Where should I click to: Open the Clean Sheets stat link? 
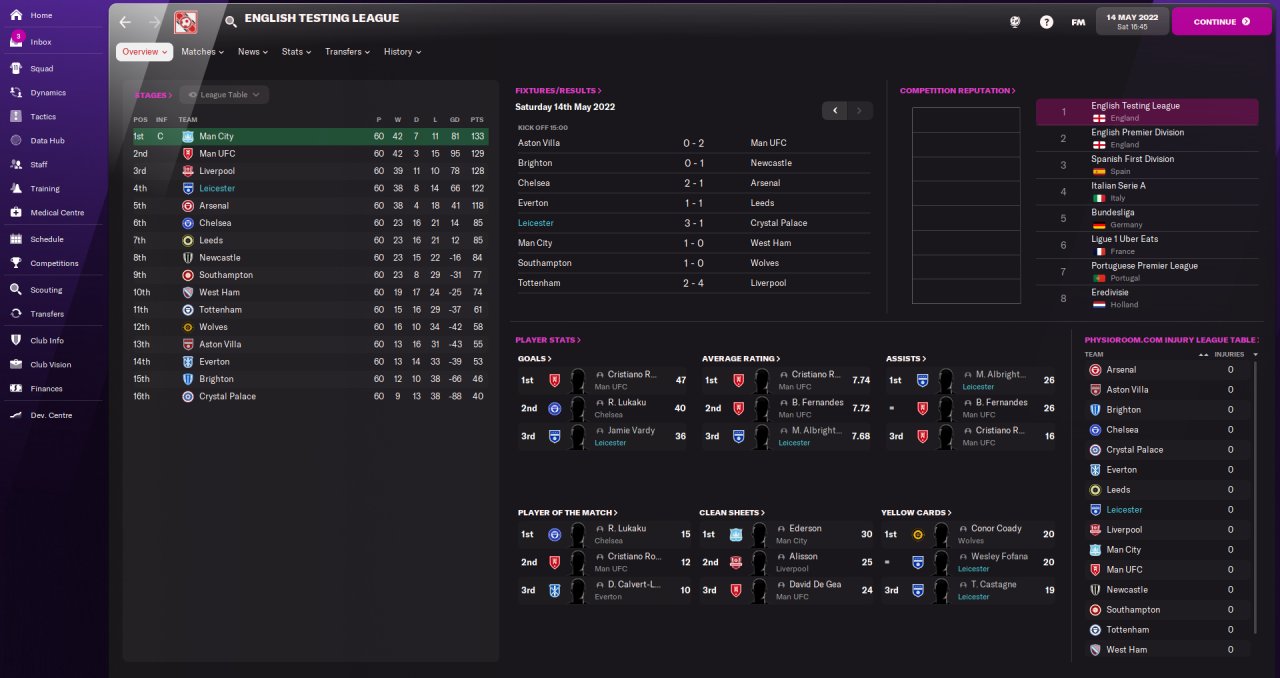(732, 513)
